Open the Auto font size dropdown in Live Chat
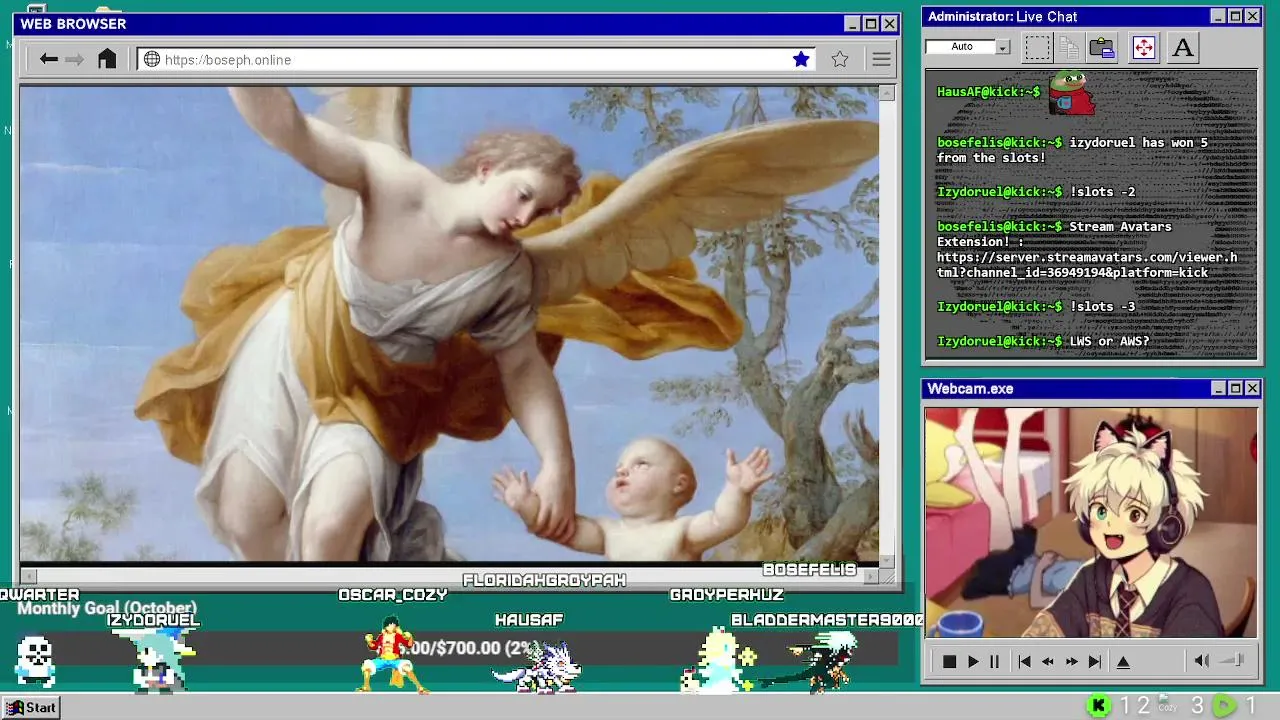 click(1003, 47)
